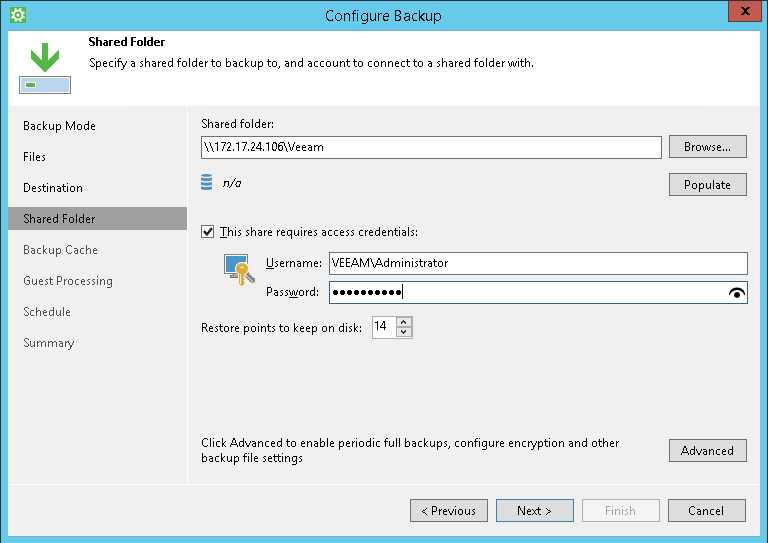Click the Shared folder path field
Viewport: 768px width, 543px height.
point(431,147)
